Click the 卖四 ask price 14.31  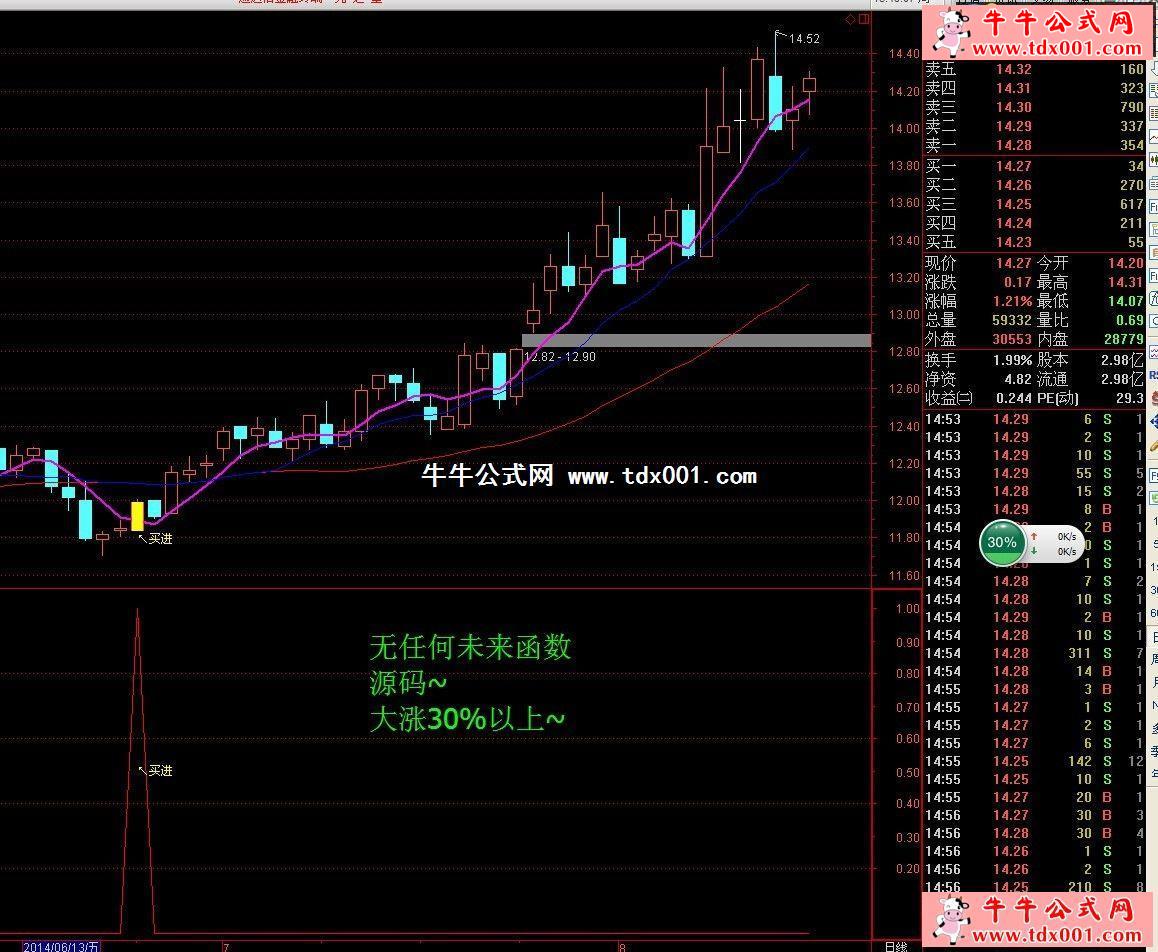pyautogui.click(x=1013, y=89)
